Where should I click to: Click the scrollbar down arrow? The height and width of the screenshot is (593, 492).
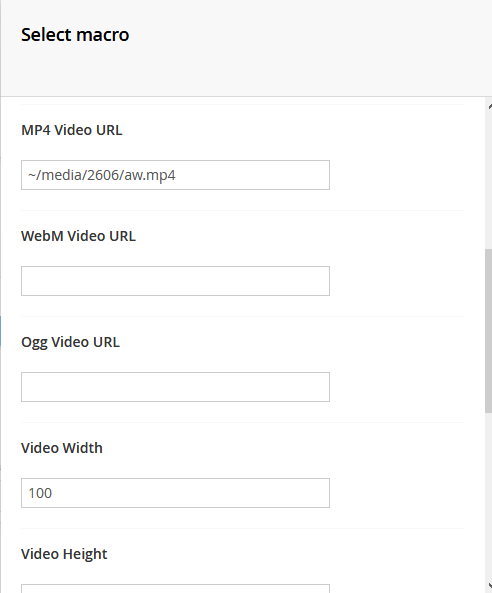click(489, 585)
